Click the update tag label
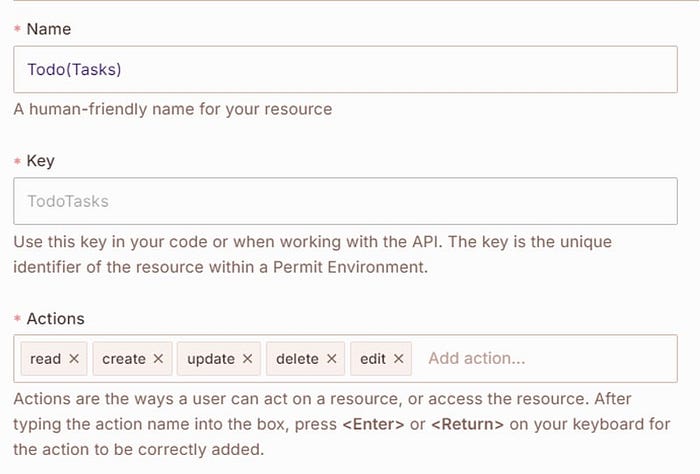The height and width of the screenshot is (474, 700). tap(211, 358)
